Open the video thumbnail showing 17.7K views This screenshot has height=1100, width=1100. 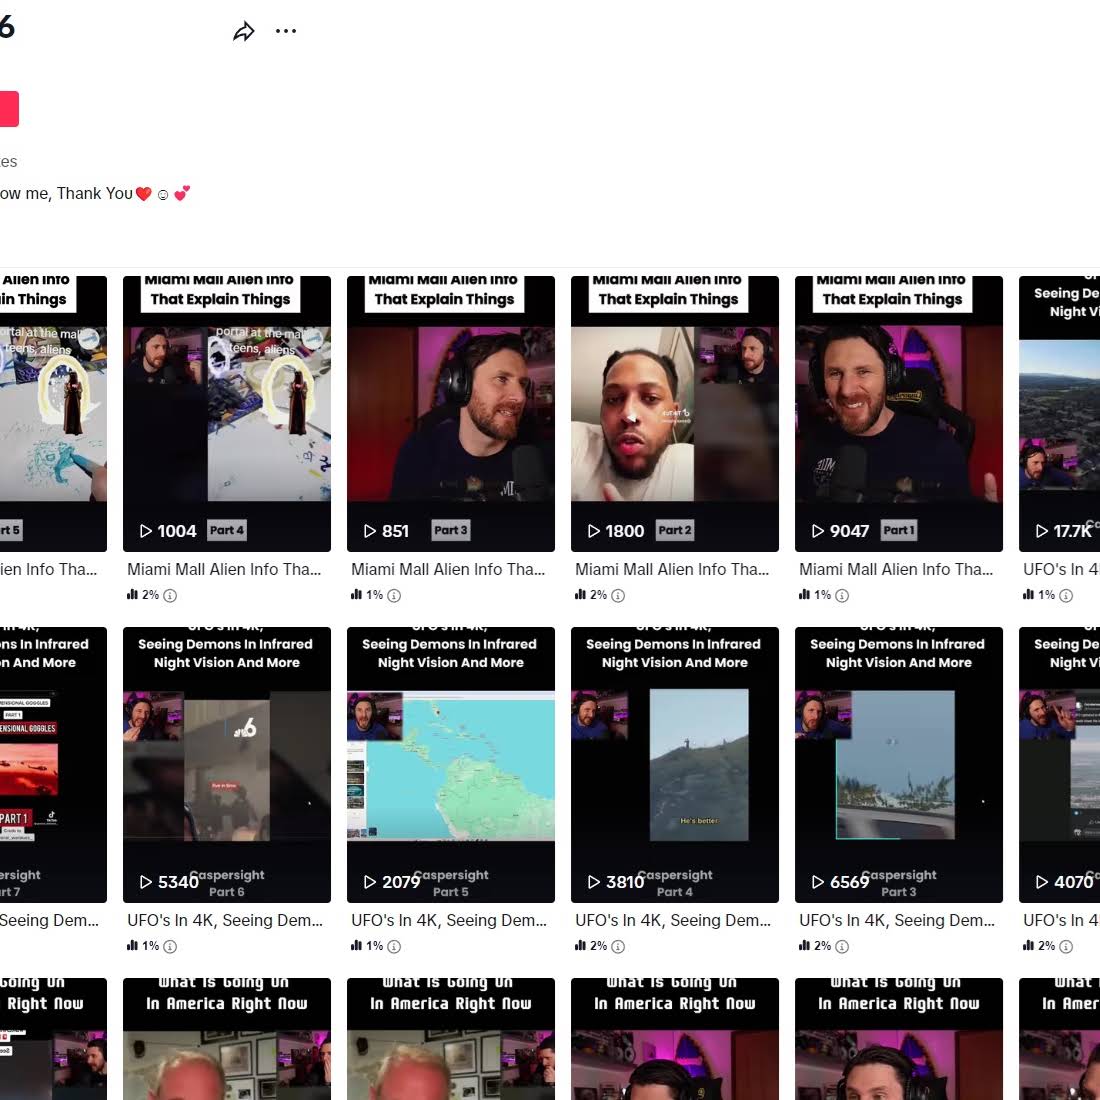click(x=1059, y=414)
